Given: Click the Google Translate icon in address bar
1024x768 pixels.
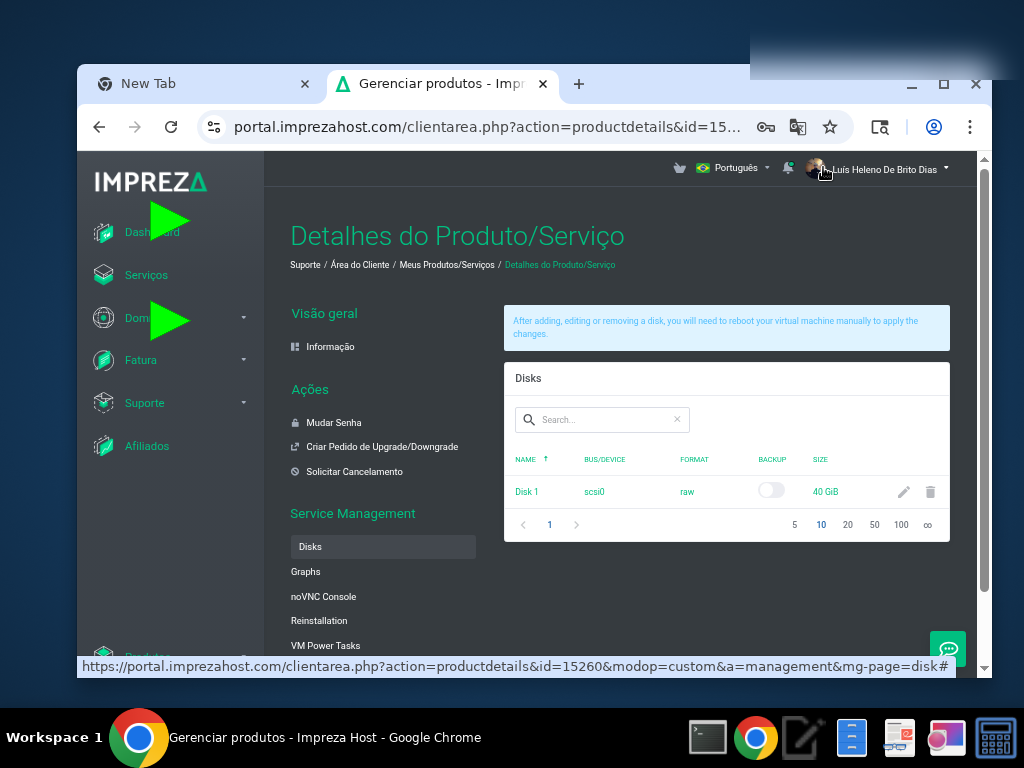Looking at the screenshot, I should click(x=797, y=127).
